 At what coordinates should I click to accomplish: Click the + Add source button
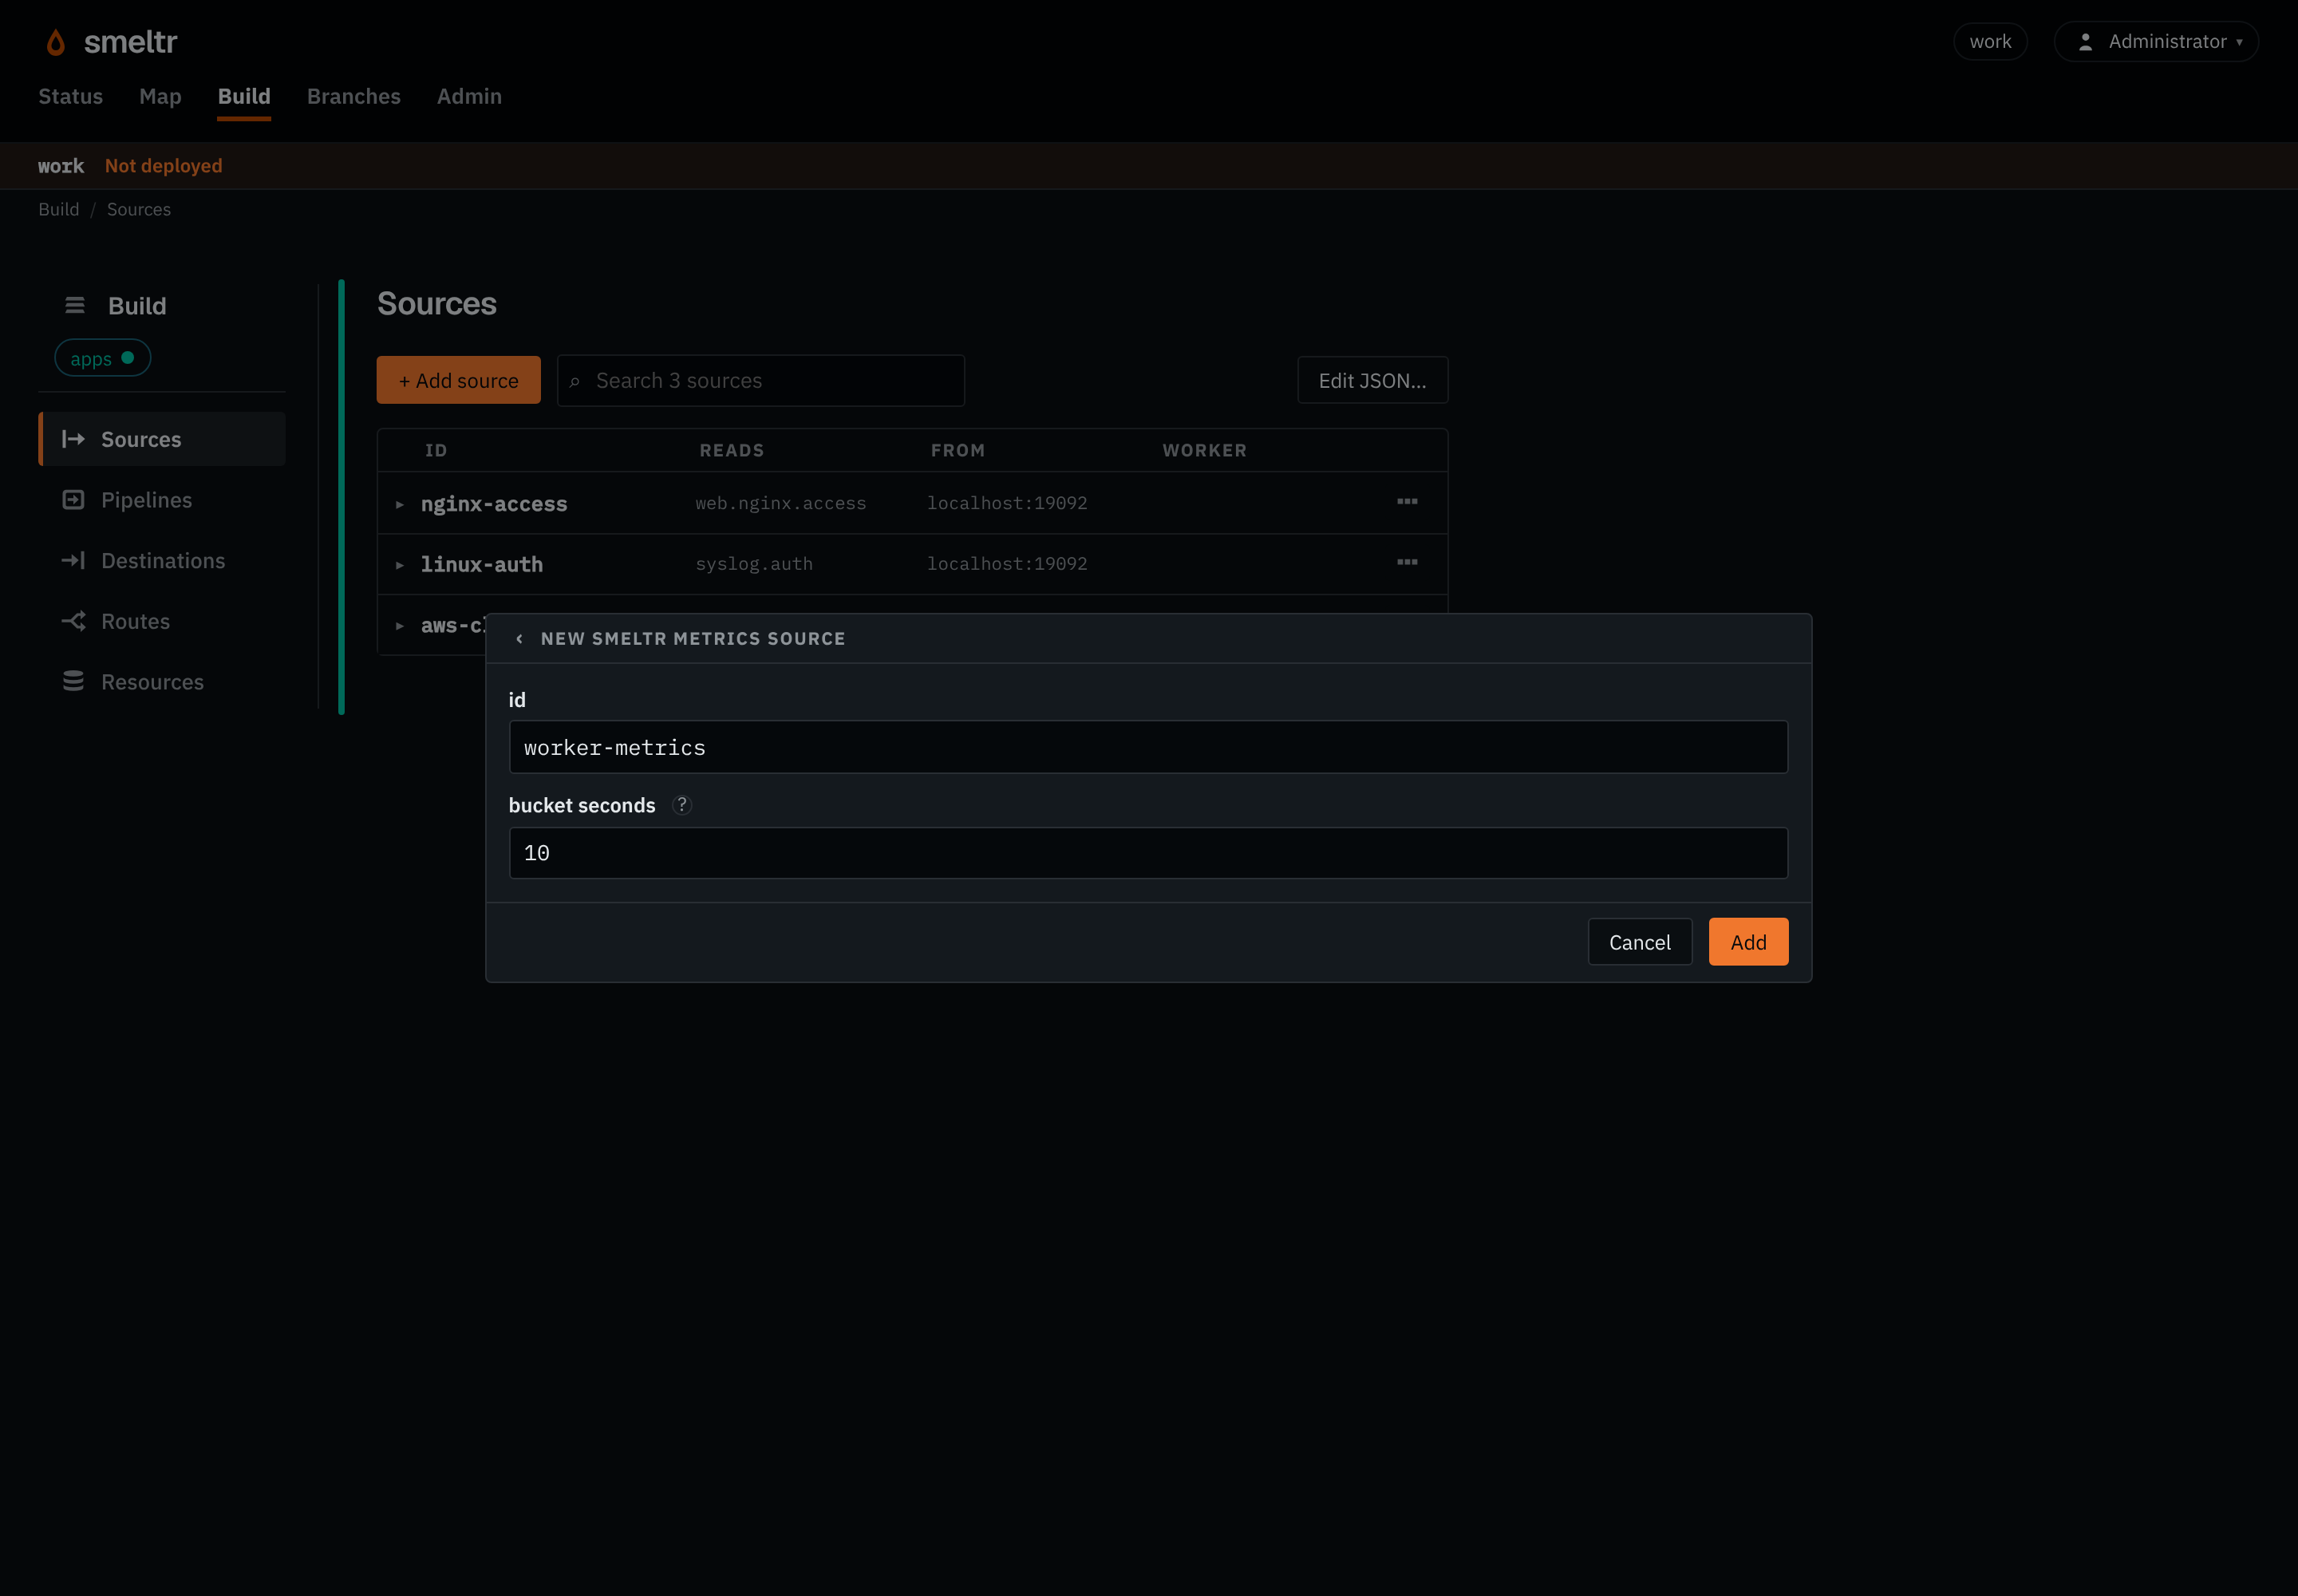pyautogui.click(x=458, y=380)
